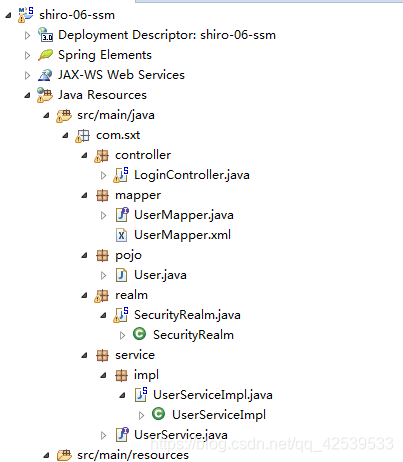The image size is (403, 462).
Task: Collapse the SecurityRealm.java node
Action: tap(103, 315)
